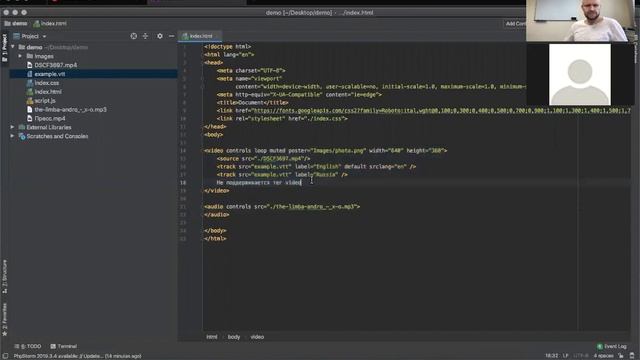Screen dimensions: 640x360
Task: Click video in bottom breadcrumb
Action: tap(257, 337)
